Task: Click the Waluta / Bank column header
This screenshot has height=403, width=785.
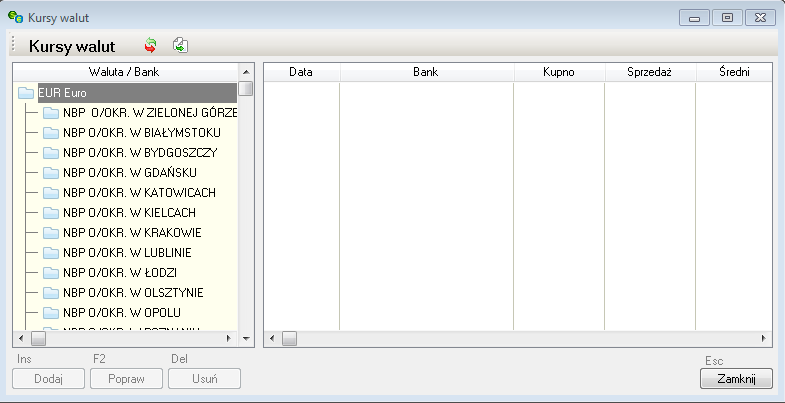Action: coord(125,72)
